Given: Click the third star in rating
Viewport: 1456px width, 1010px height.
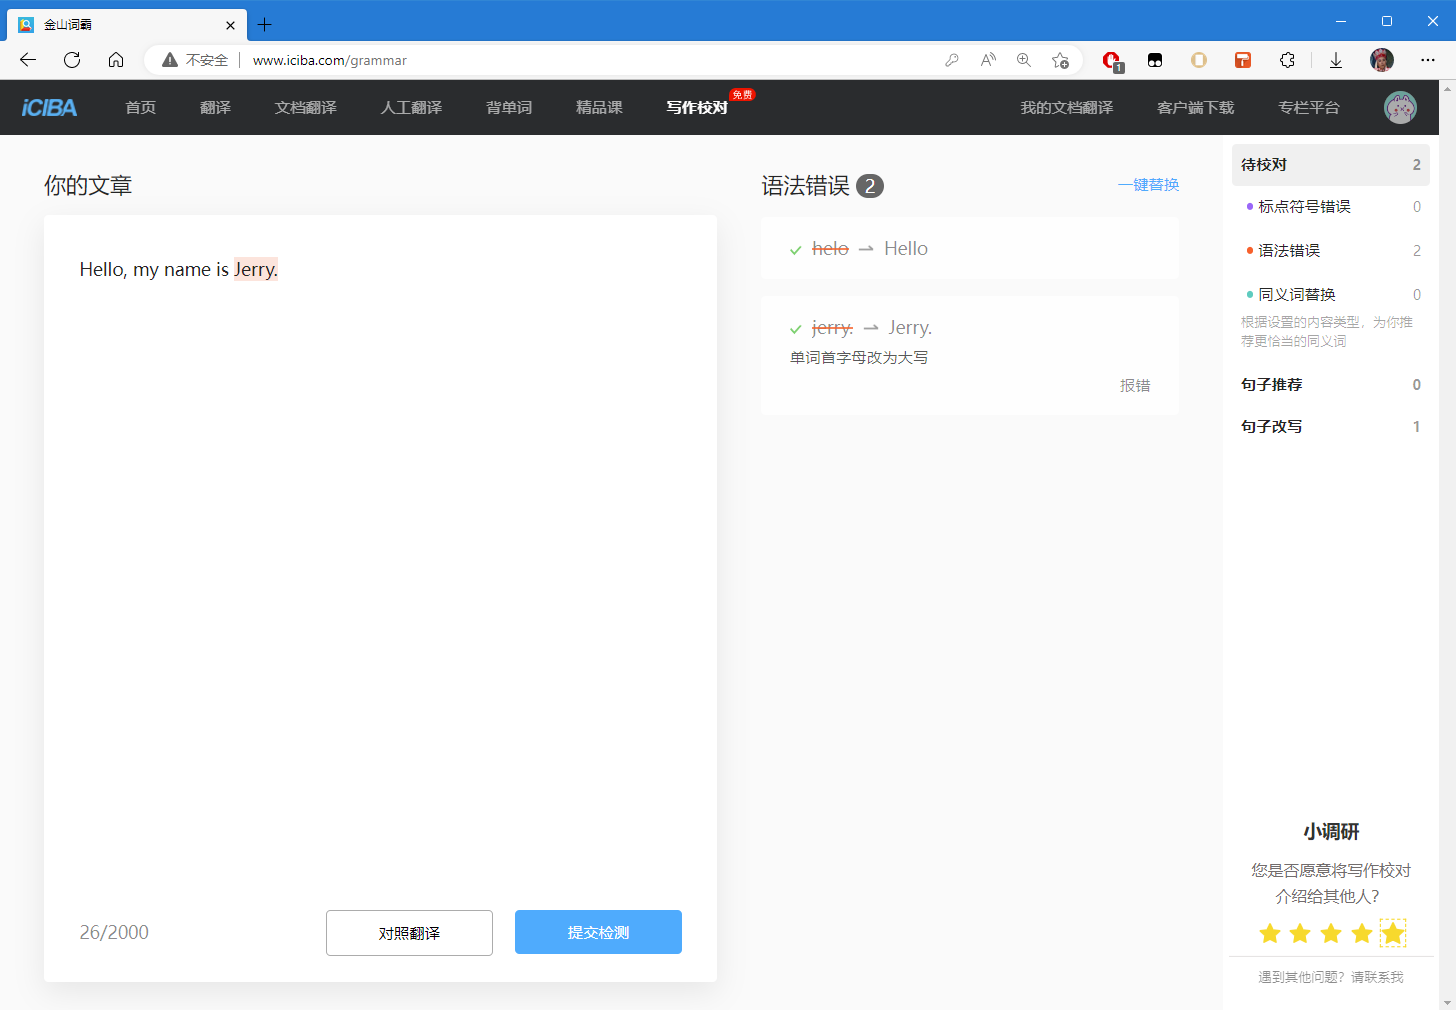Looking at the screenshot, I should [x=1331, y=933].
